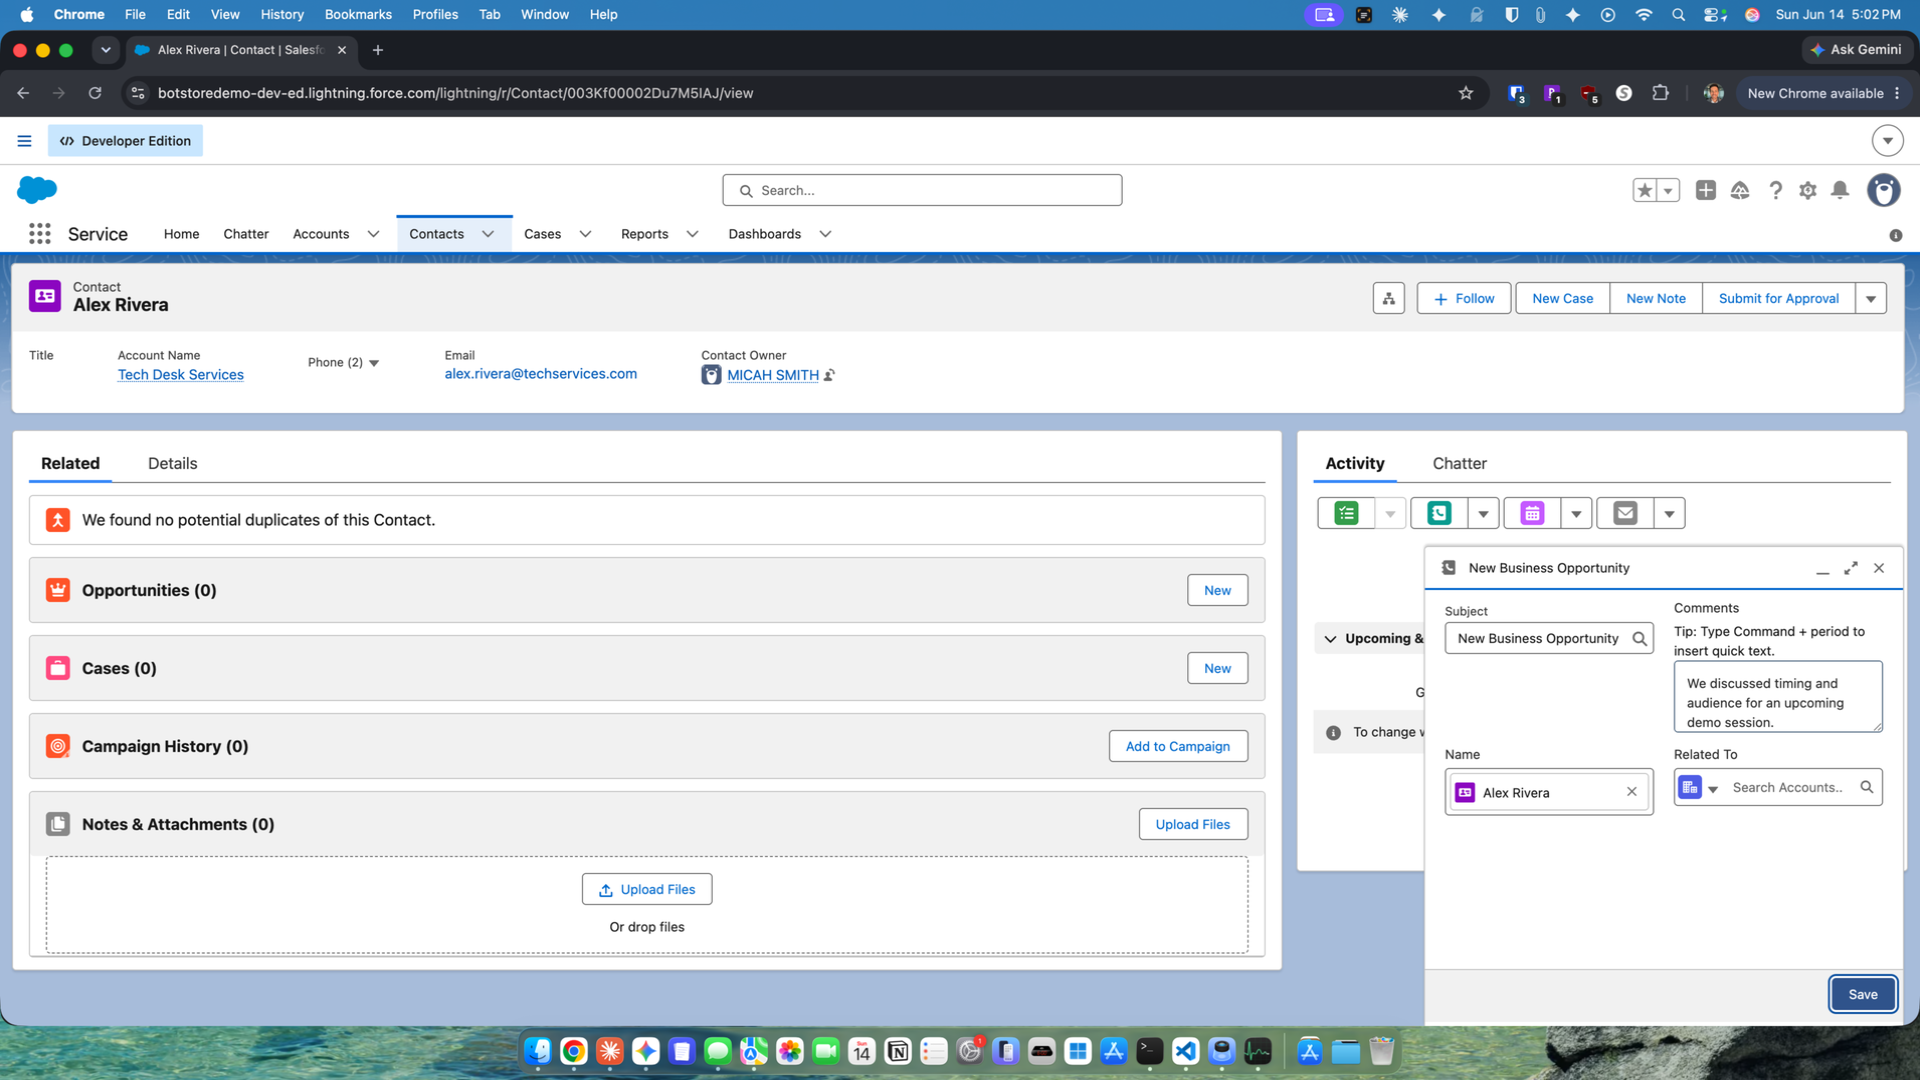Open Notion from the Dock

898,1051
